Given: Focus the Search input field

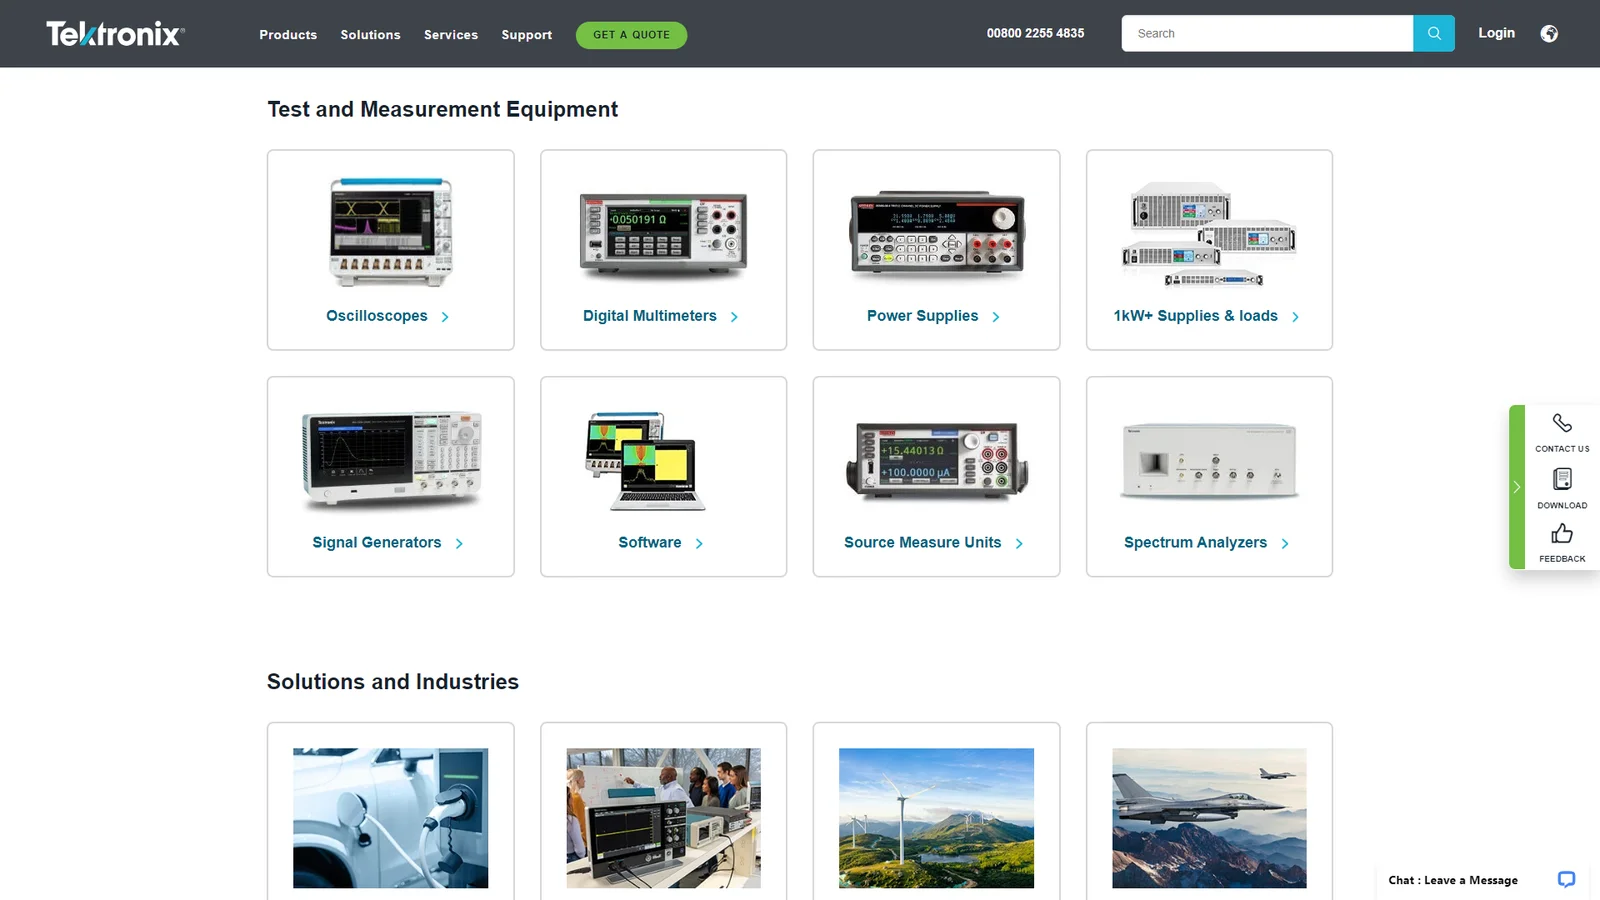Looking at the screenshot, I should (1267, 33).
